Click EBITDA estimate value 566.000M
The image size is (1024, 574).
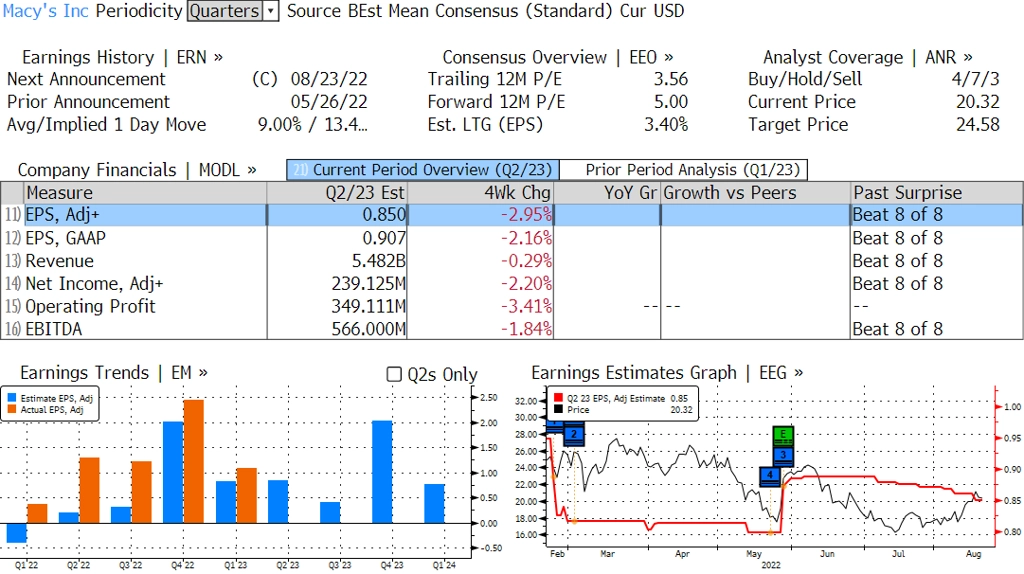(x=368, y=328)
